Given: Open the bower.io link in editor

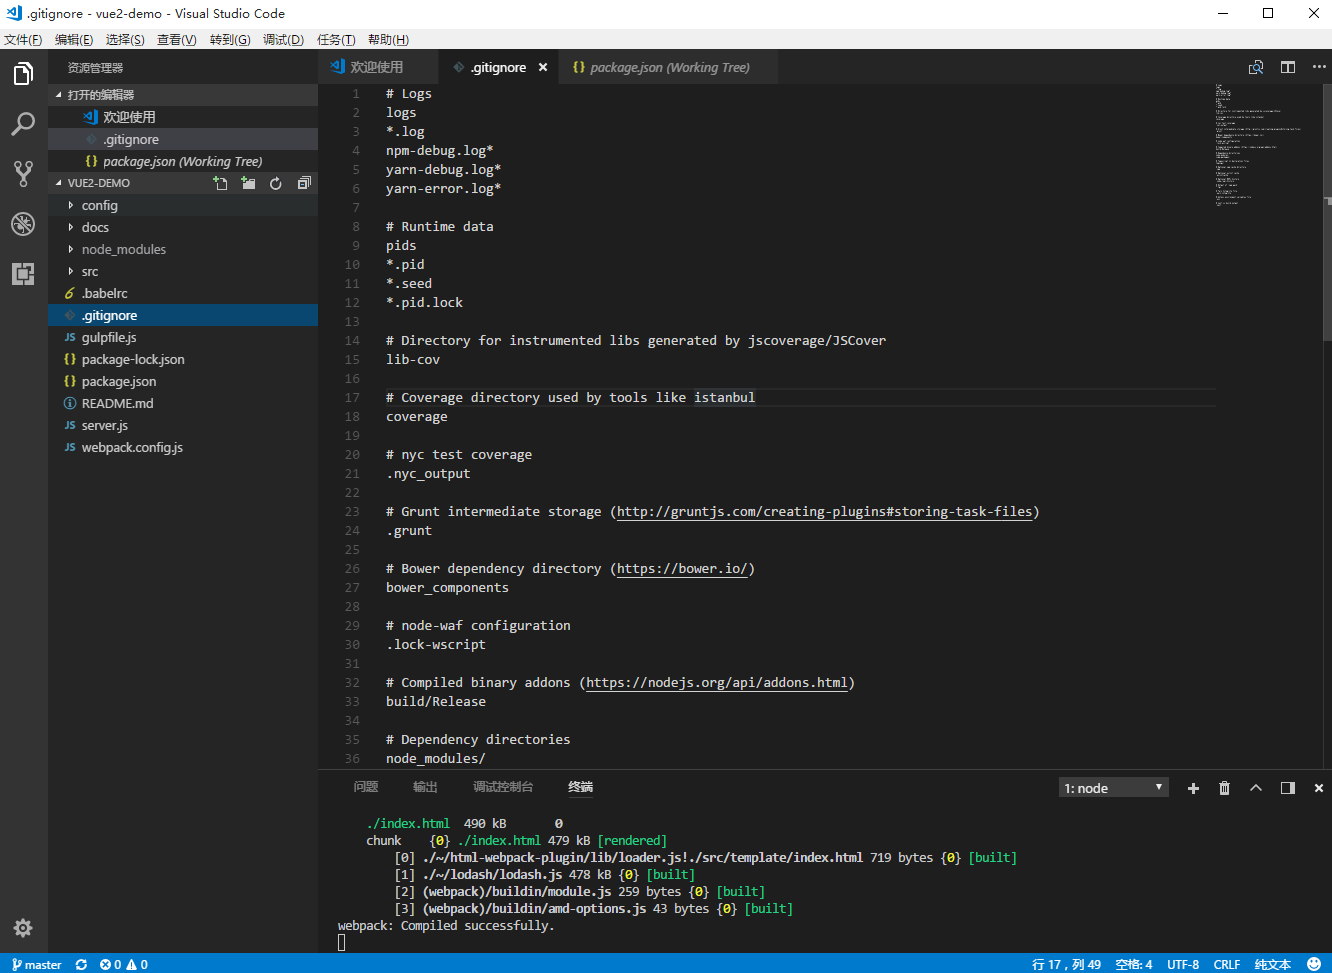Looking at the screenshot, I should point(682,568).
